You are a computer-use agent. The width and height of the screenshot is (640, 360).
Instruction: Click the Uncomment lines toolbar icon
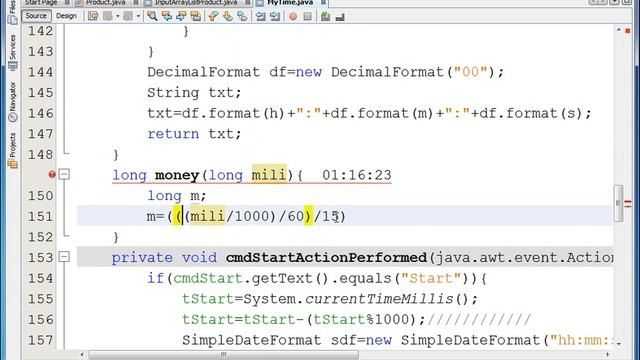pos(340,16)
